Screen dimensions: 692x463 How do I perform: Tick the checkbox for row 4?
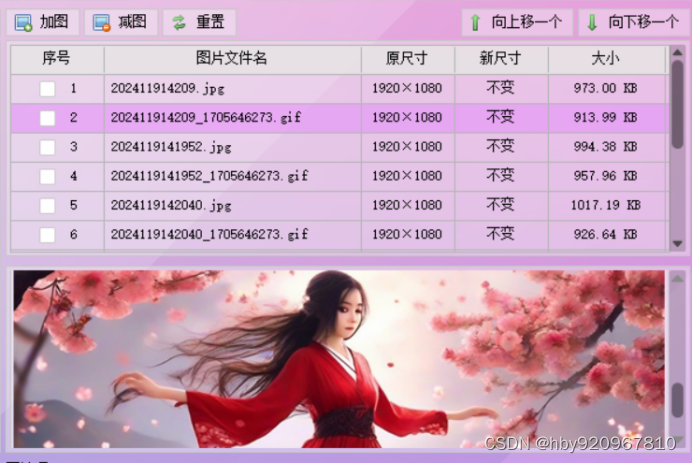(47, 176)
